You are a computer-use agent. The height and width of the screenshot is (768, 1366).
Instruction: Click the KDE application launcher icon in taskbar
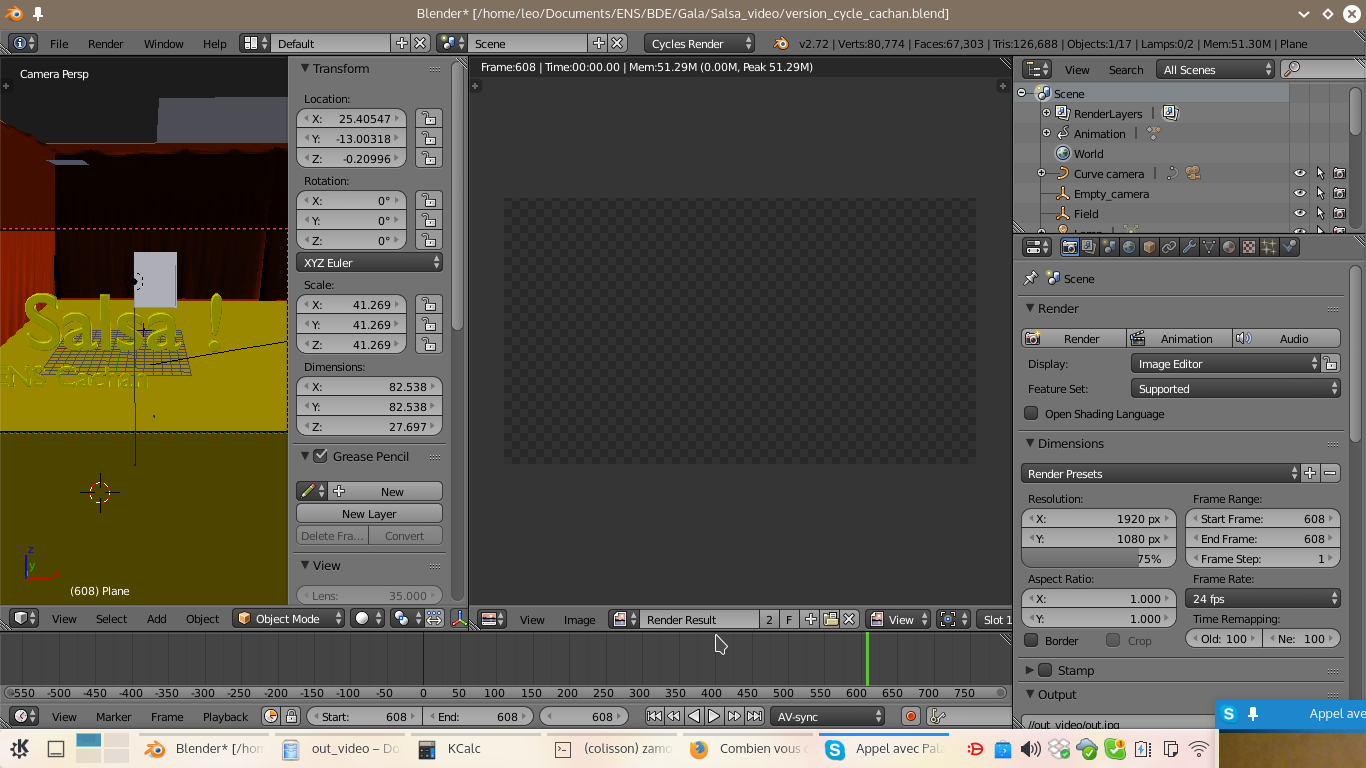pyautogui.click(x=19, y=748)
